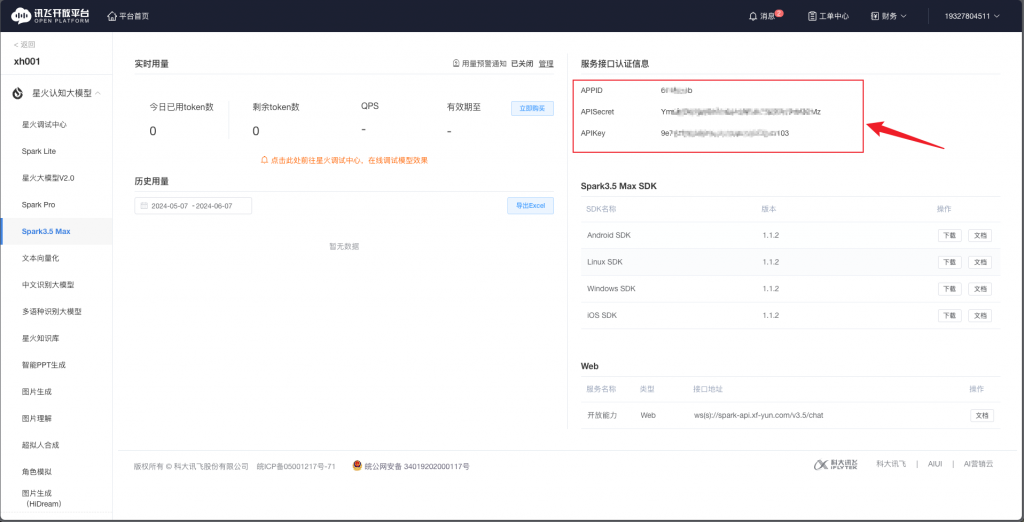1024x522 pixels.
Task: Click the calendar icon in date field
Action: (x=144, y=206)
